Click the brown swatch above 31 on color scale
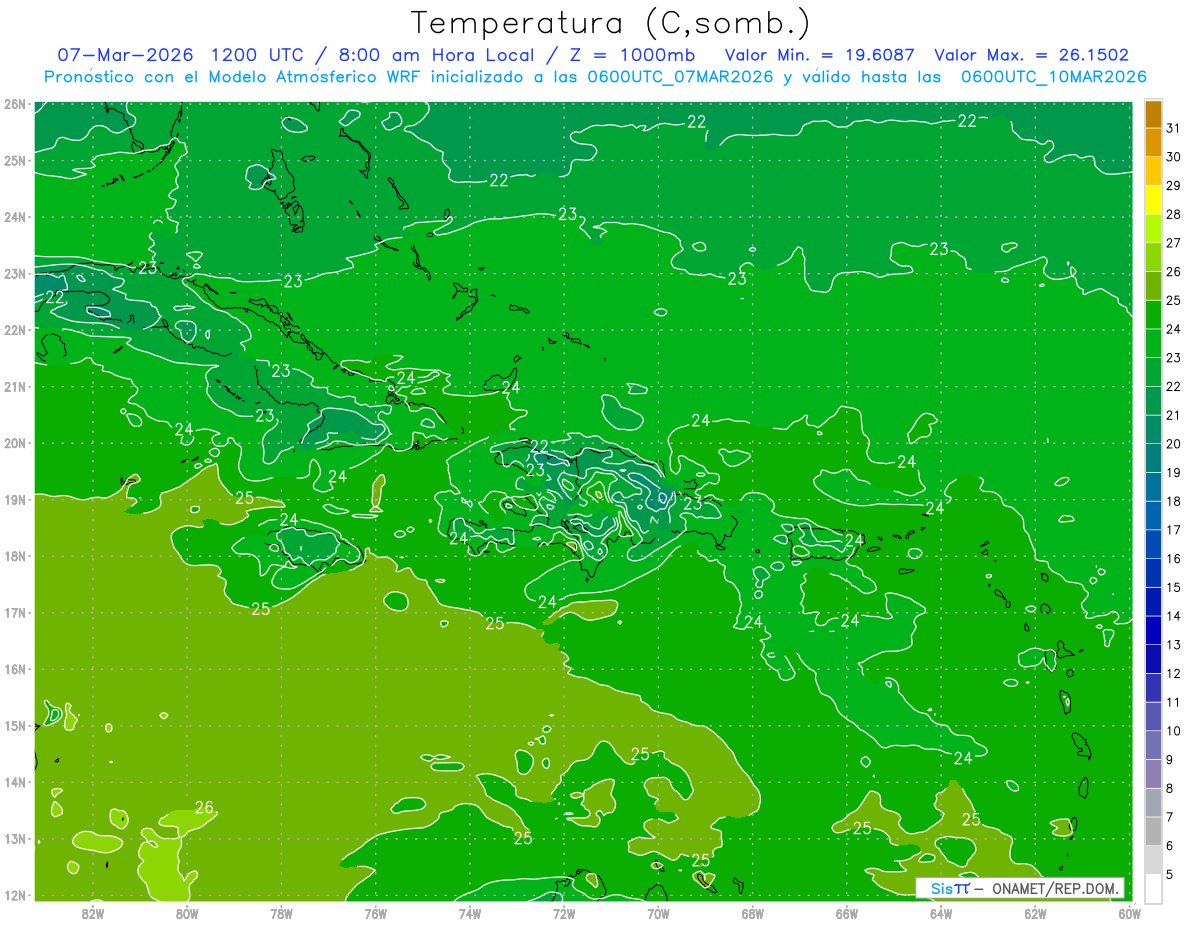Viewport: 1200px width, 927px height. click(1153, 114)
